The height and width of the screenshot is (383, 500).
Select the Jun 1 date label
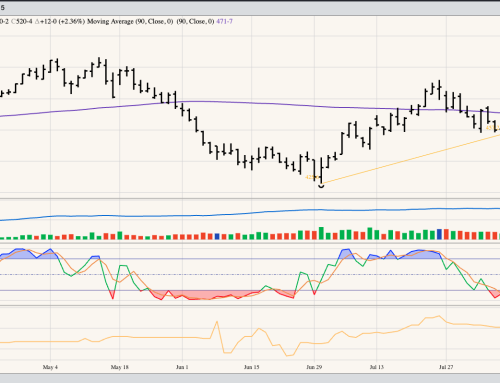pos(182,367)
